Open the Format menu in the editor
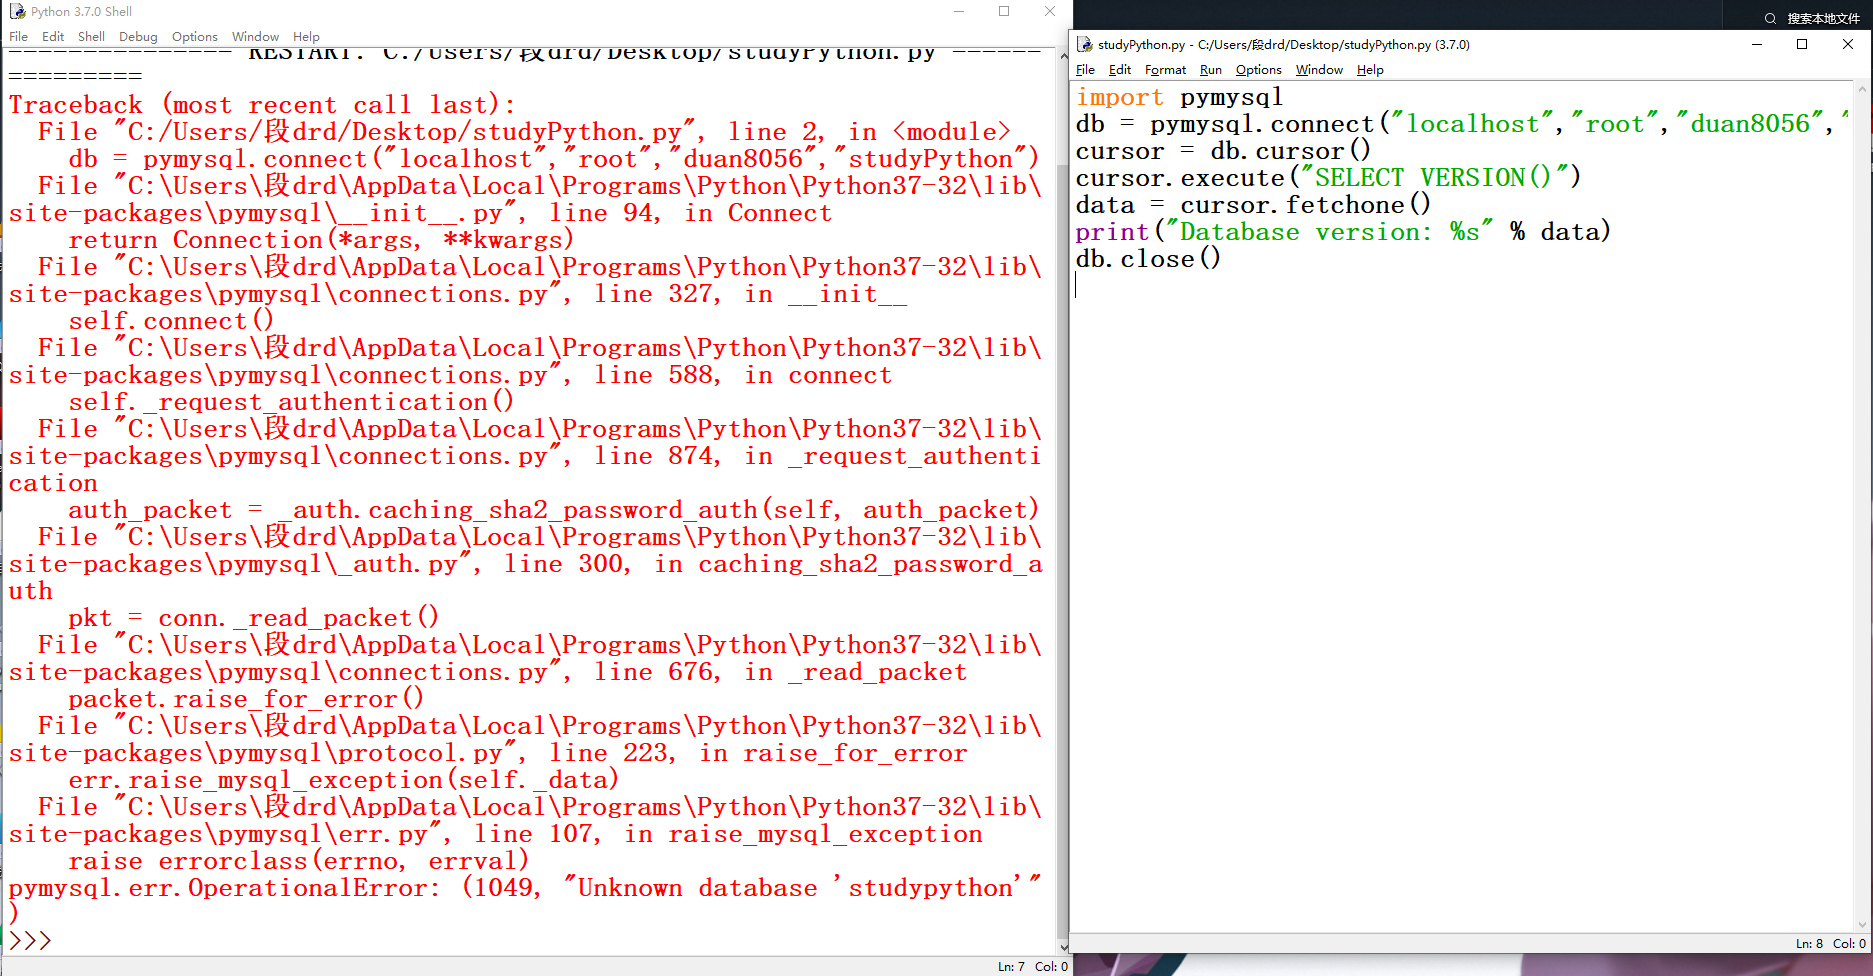 1165,70
